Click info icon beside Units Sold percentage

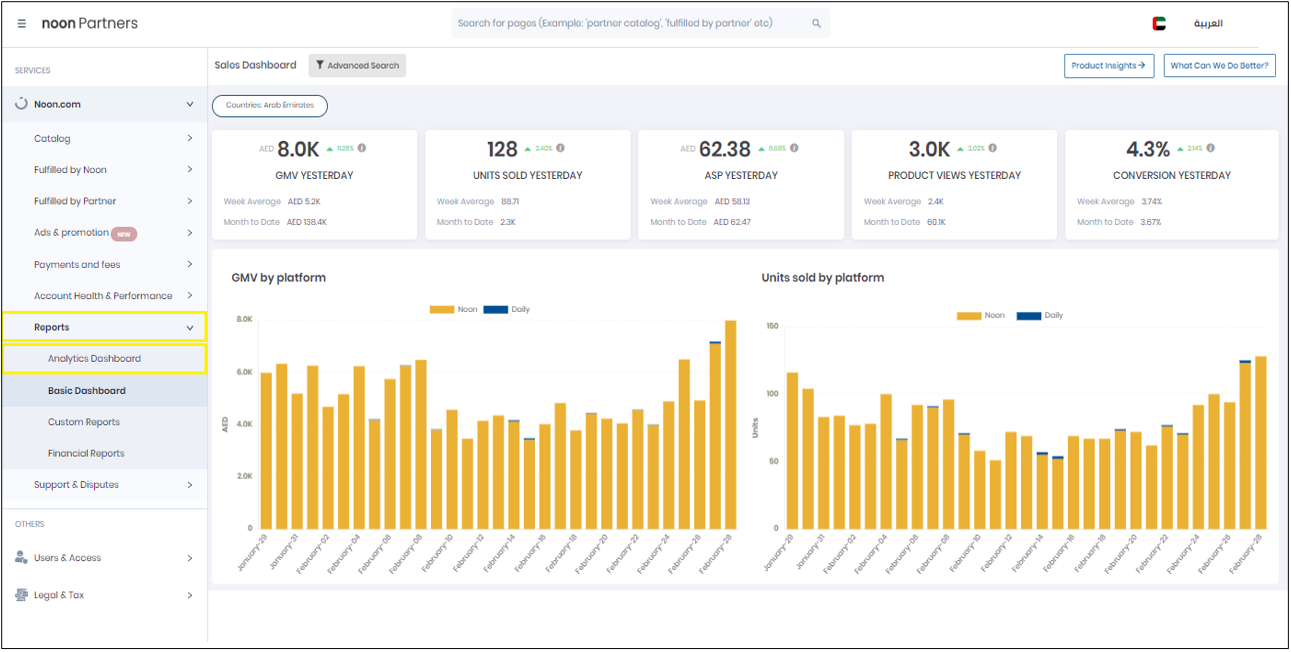(x=560, y=148)
